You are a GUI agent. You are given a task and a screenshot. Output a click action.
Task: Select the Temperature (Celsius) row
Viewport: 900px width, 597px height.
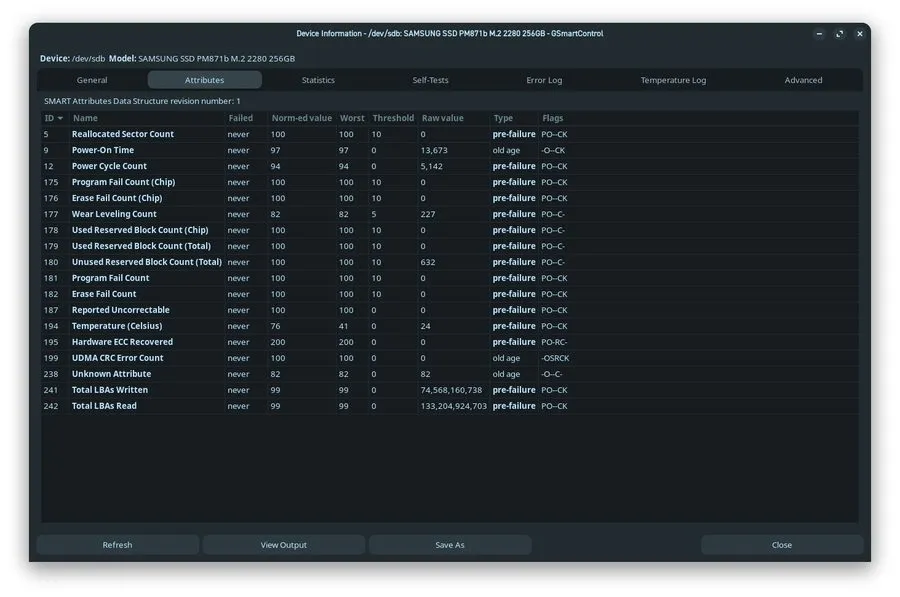click(450, 326)
